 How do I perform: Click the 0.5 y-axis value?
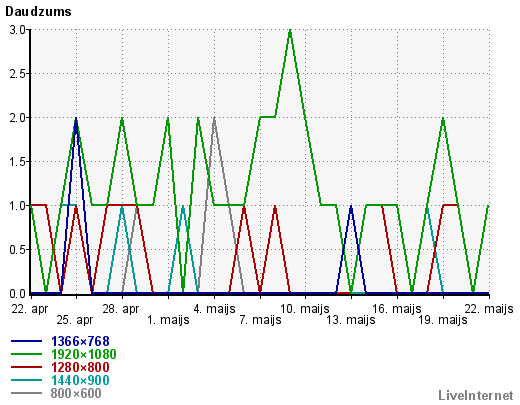click(18, 250)
